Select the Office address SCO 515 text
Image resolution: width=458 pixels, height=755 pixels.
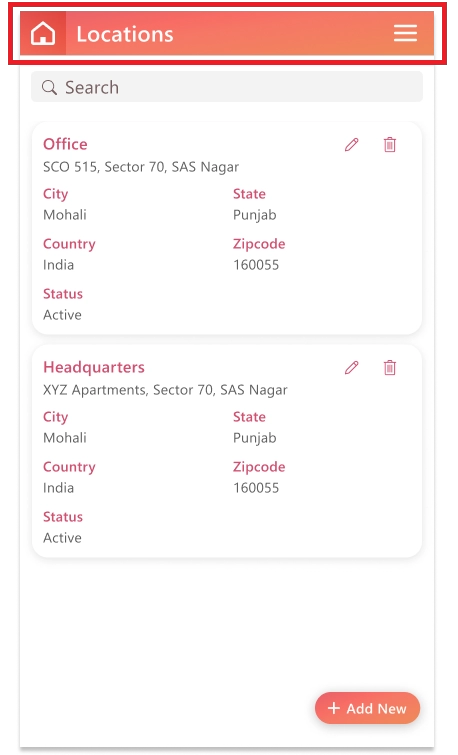141,167
